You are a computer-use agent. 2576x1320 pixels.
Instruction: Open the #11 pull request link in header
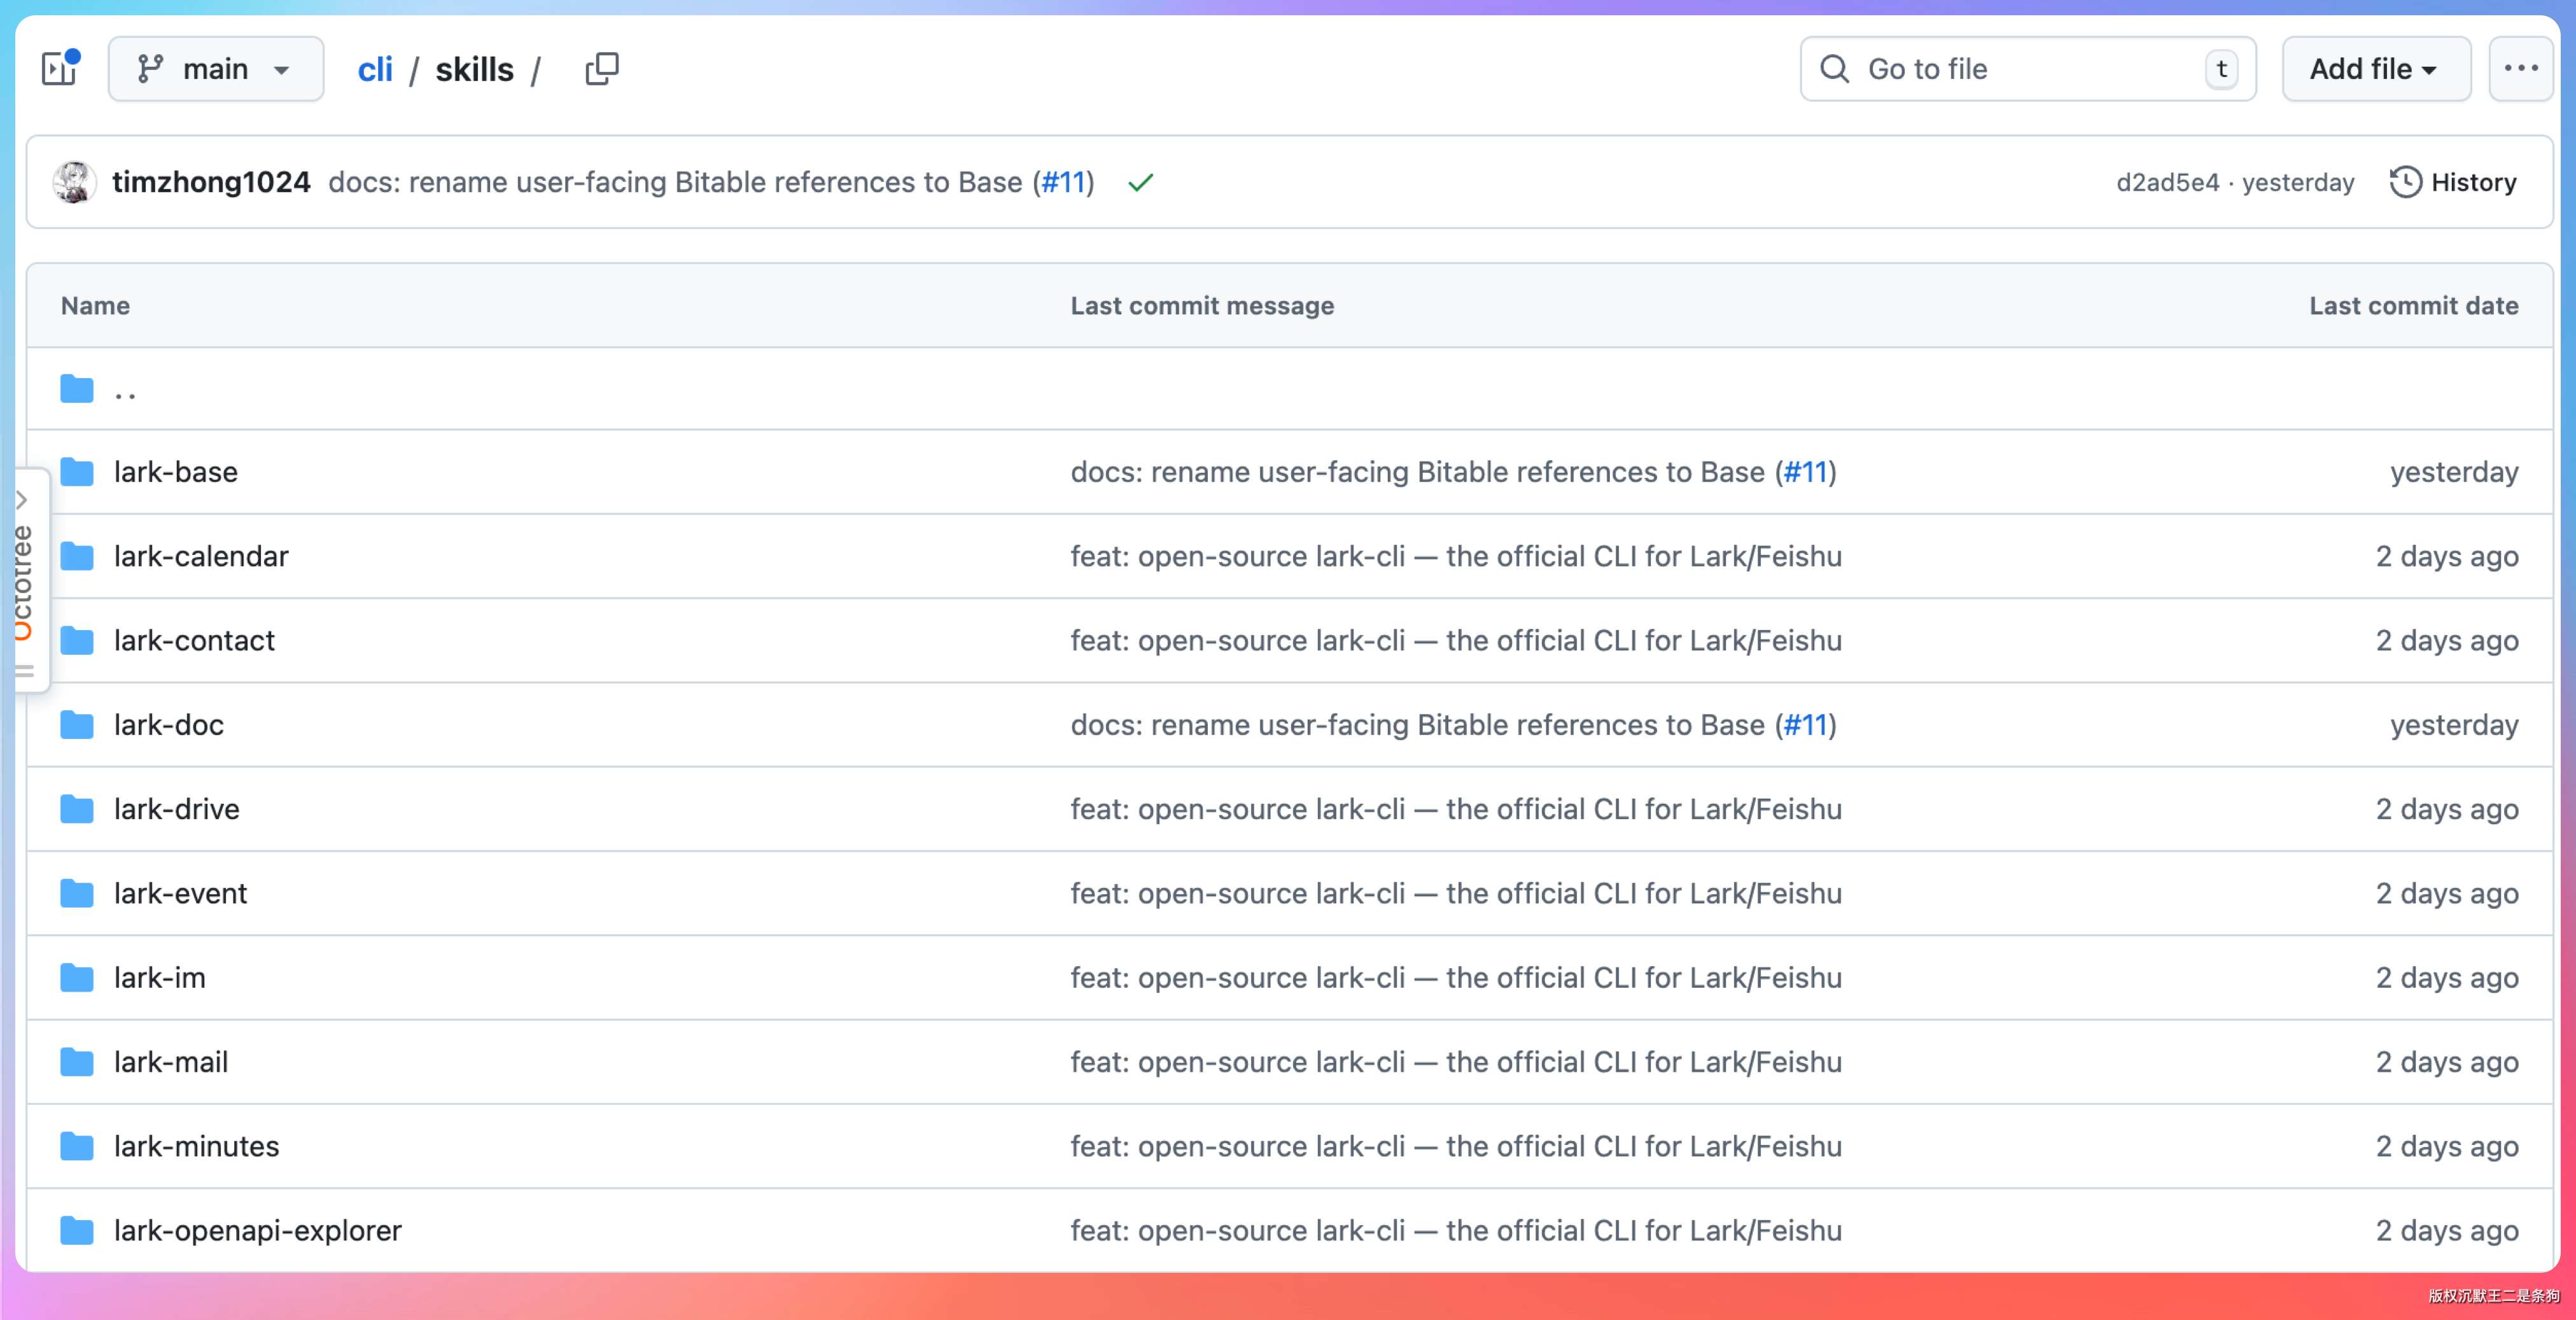[1063, 182]
